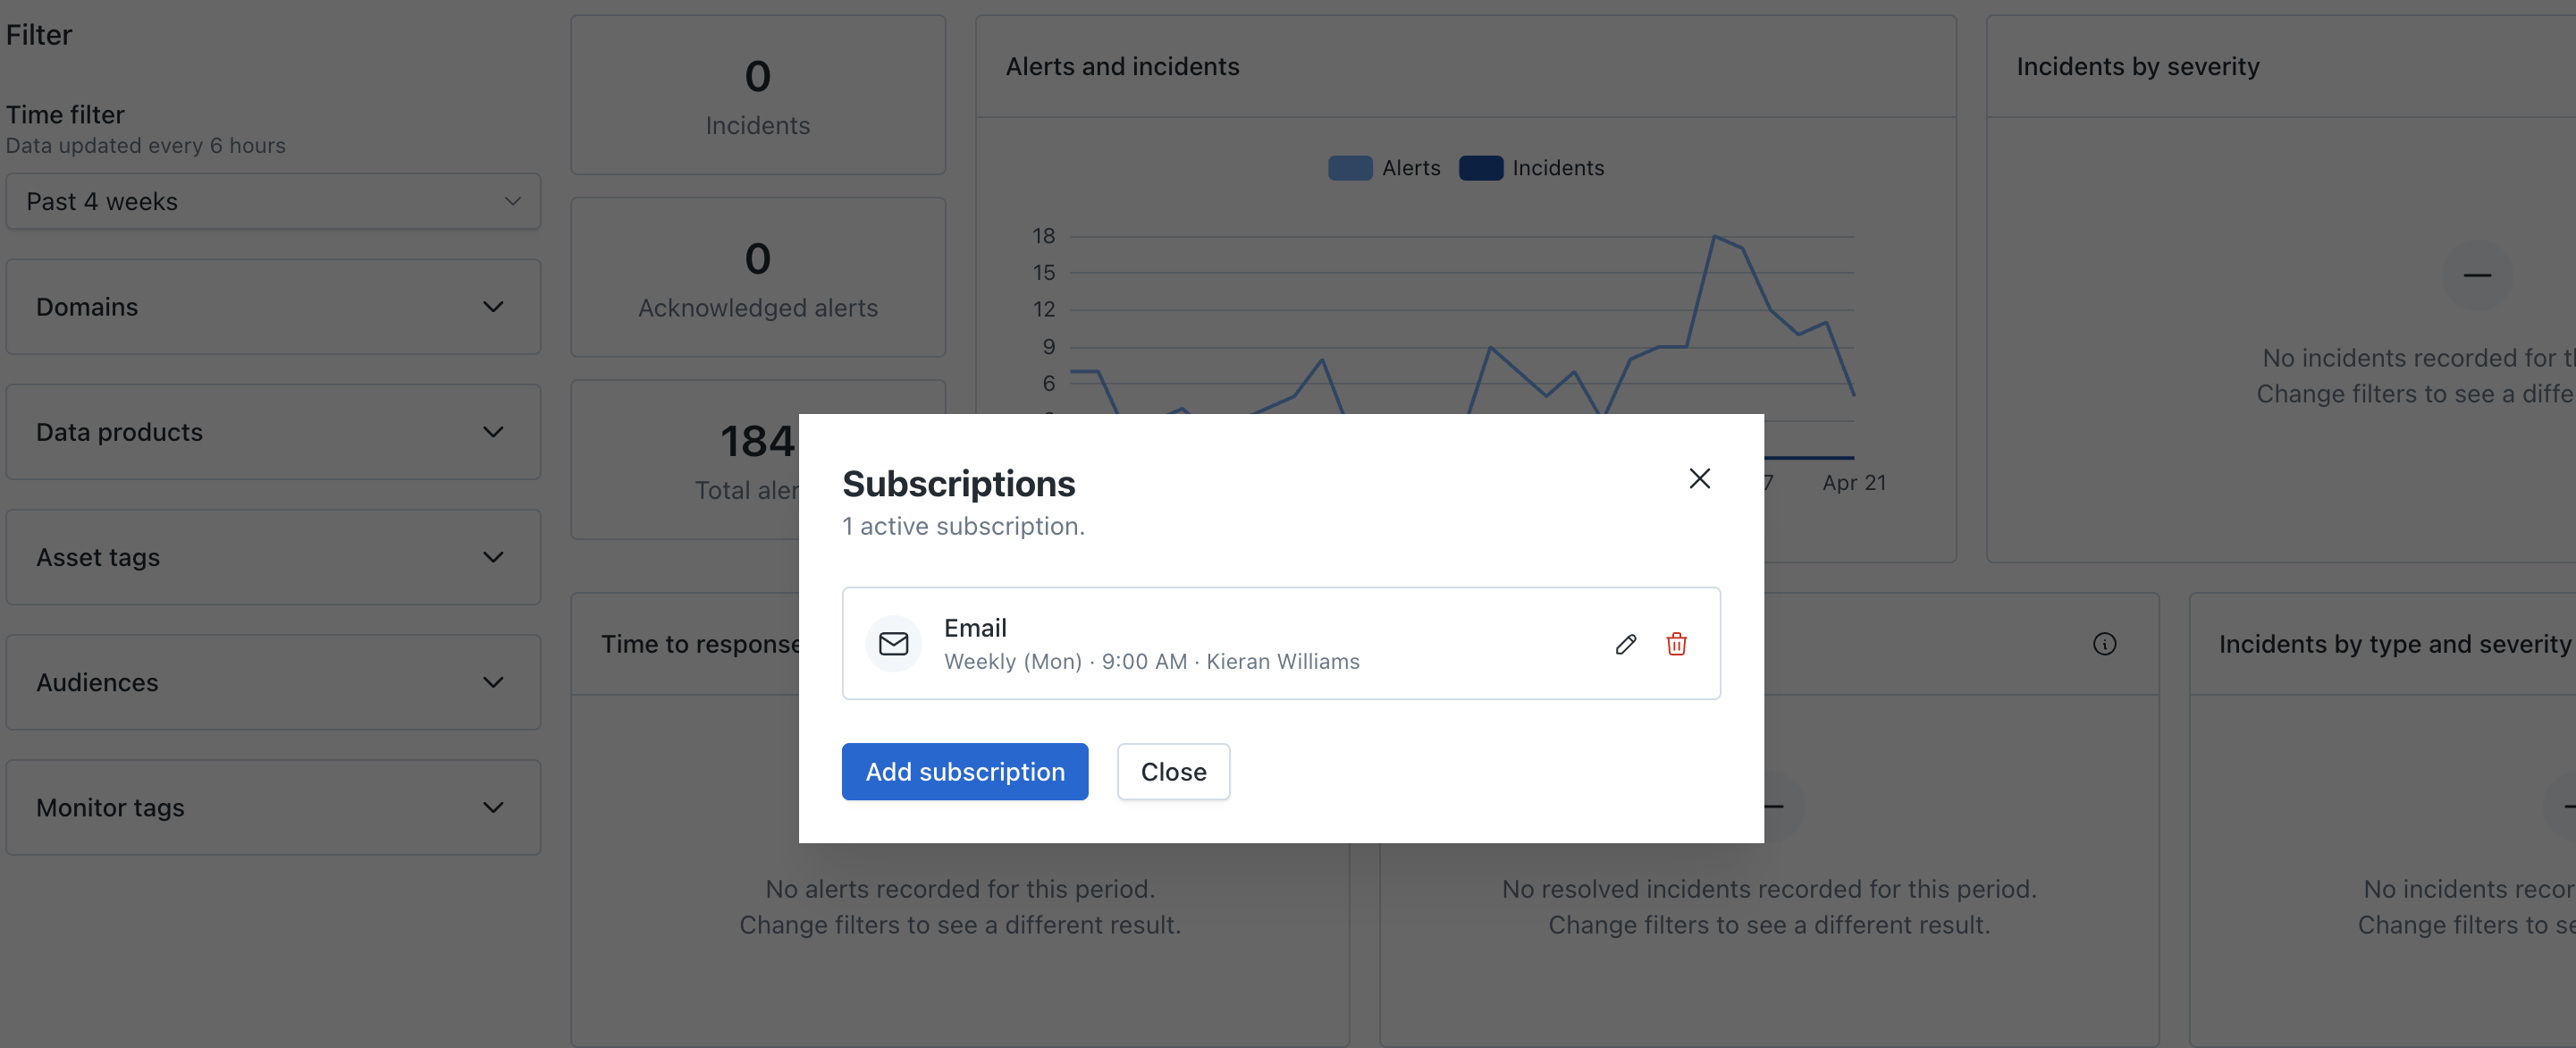Click the Acknowledged alerts card
This screenshot has height=1048, width=2576.
(757, 278)
